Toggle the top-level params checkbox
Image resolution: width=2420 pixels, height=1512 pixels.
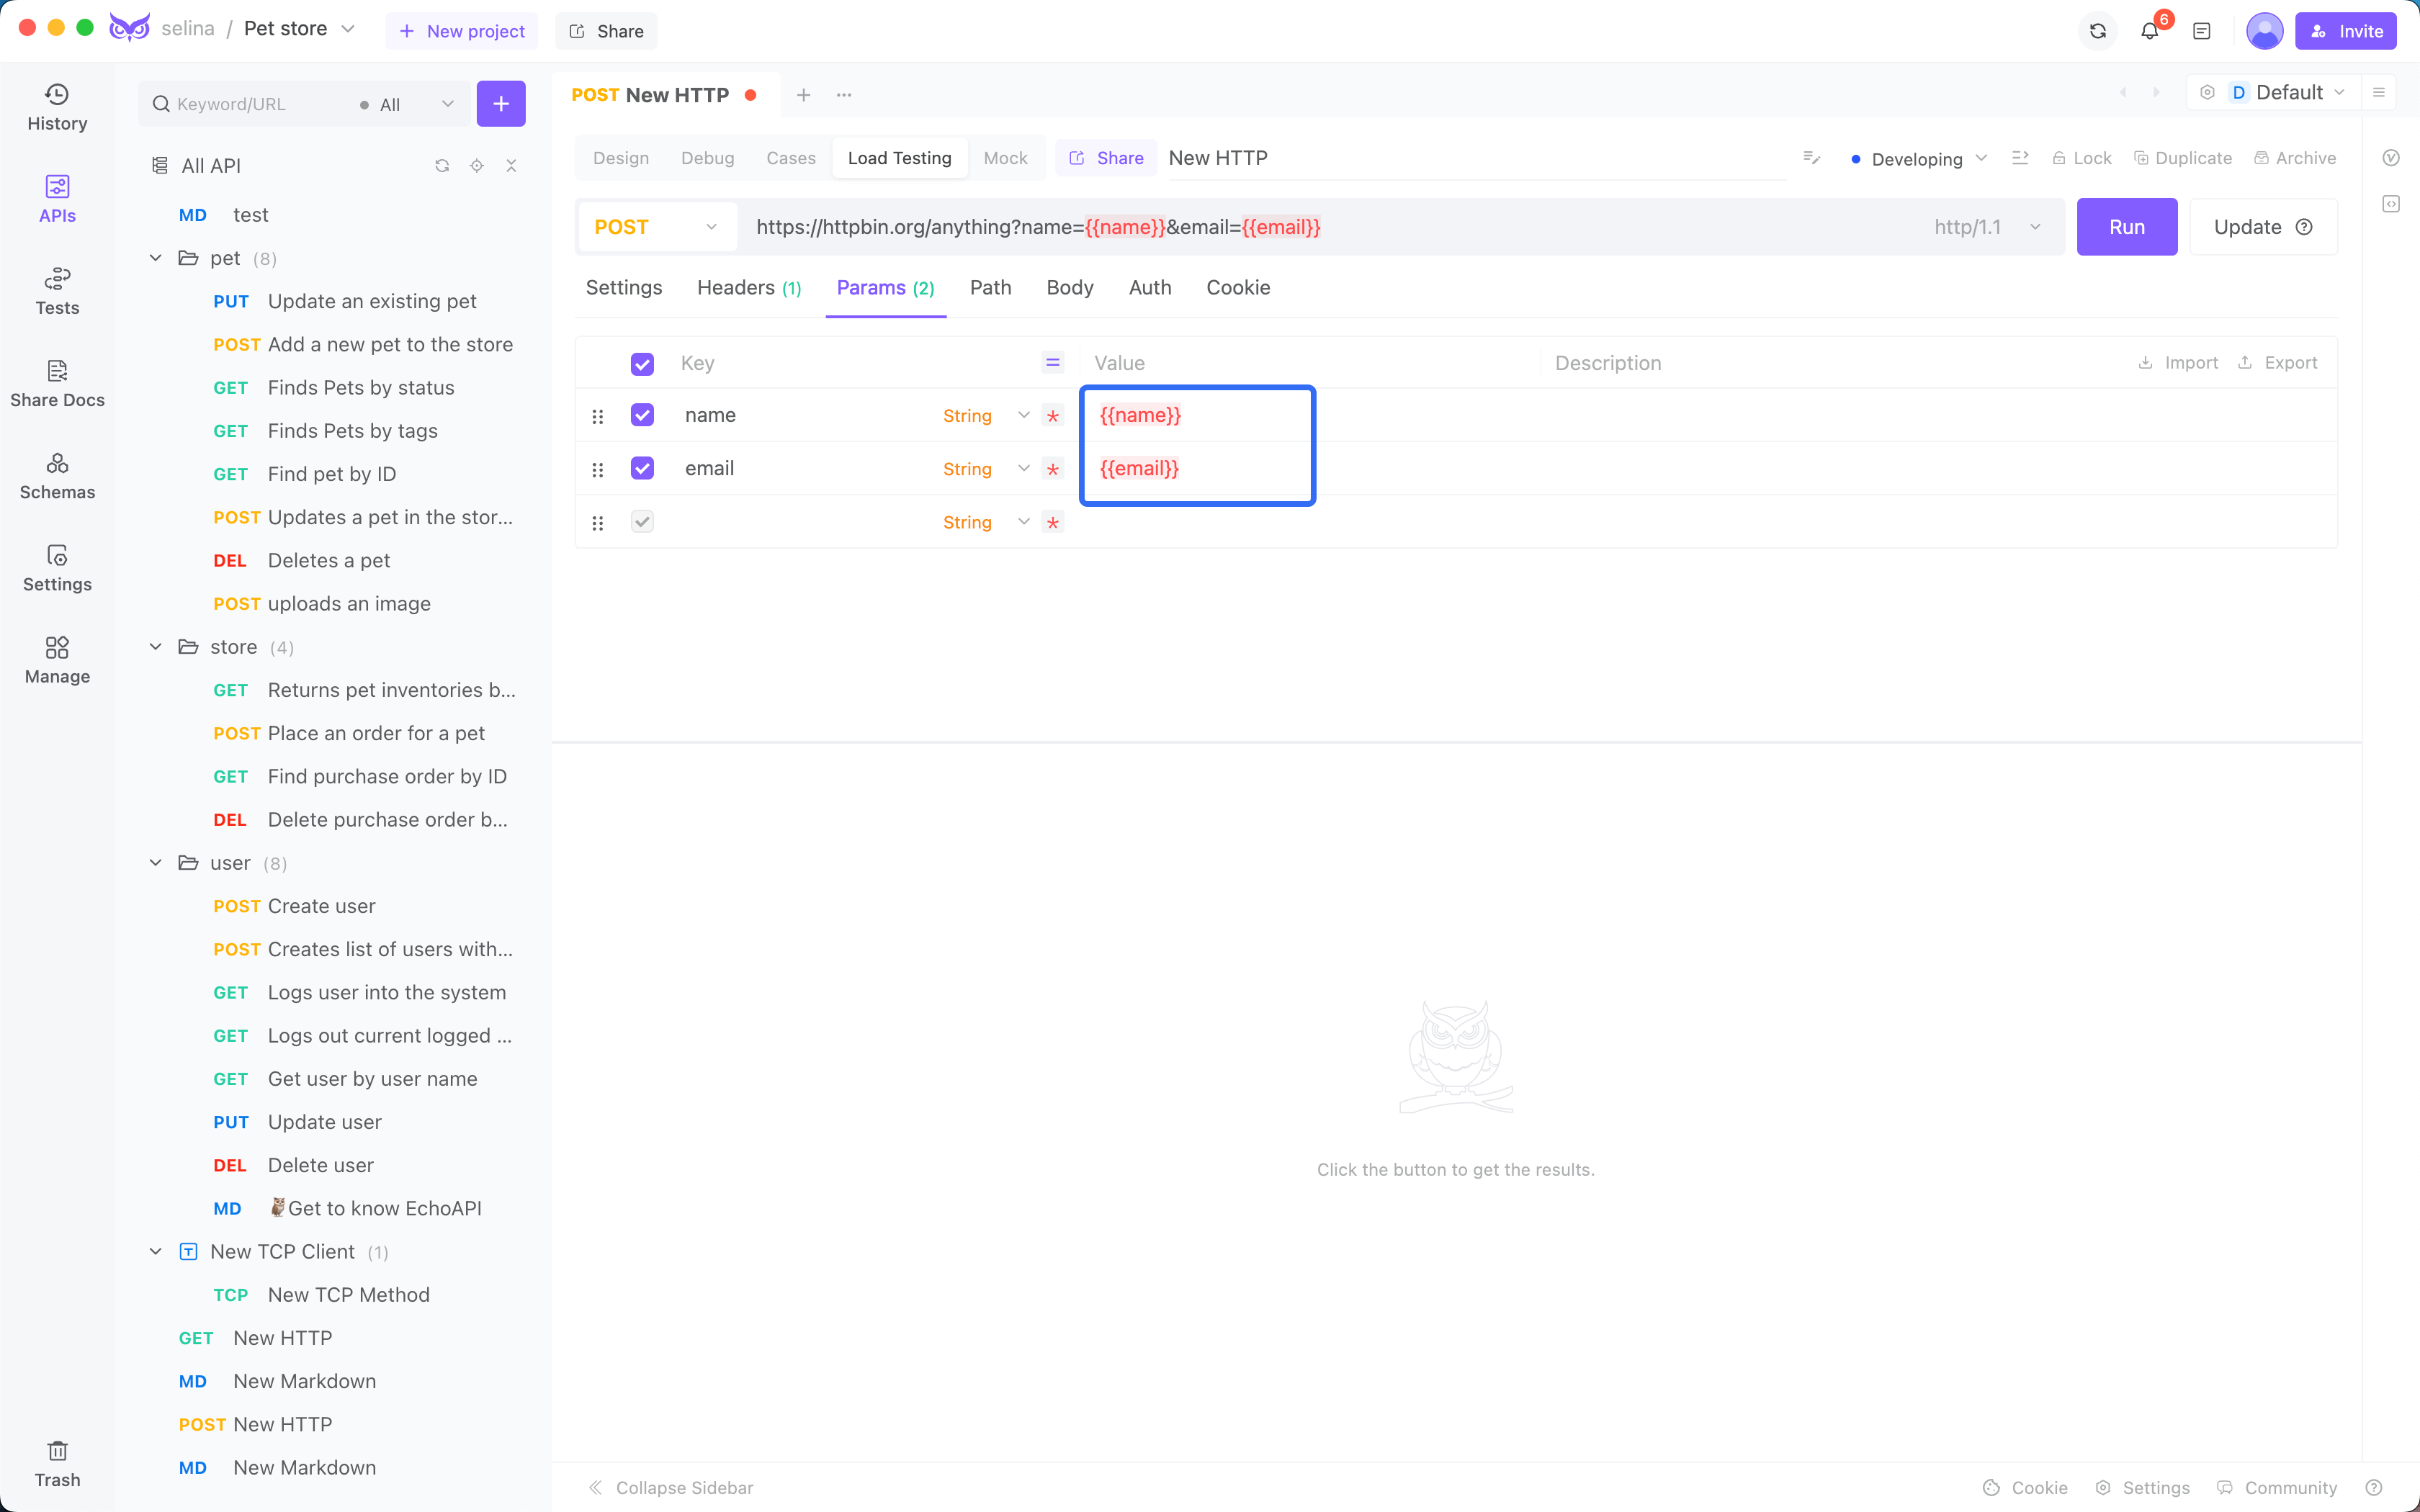[643, 362]
